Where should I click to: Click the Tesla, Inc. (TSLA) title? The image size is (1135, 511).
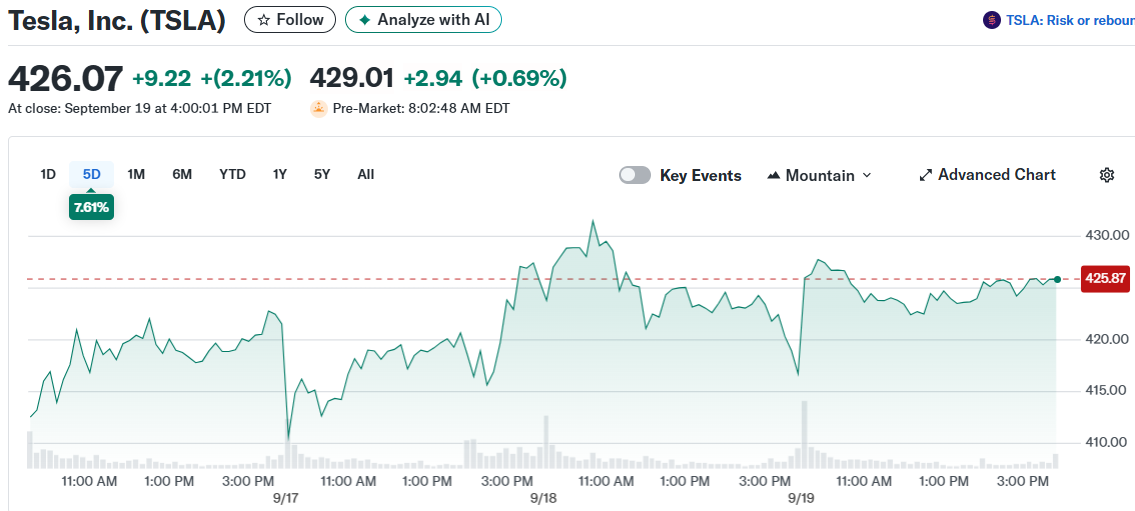117,20
